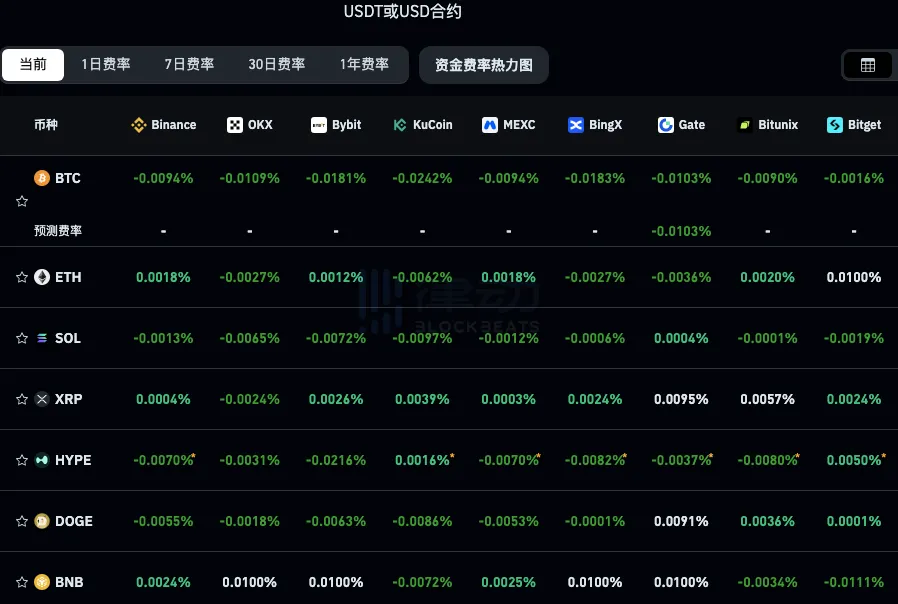898x604 pixels.
Task: Click the OKX exchange logo icon
Action: [235, 125]
